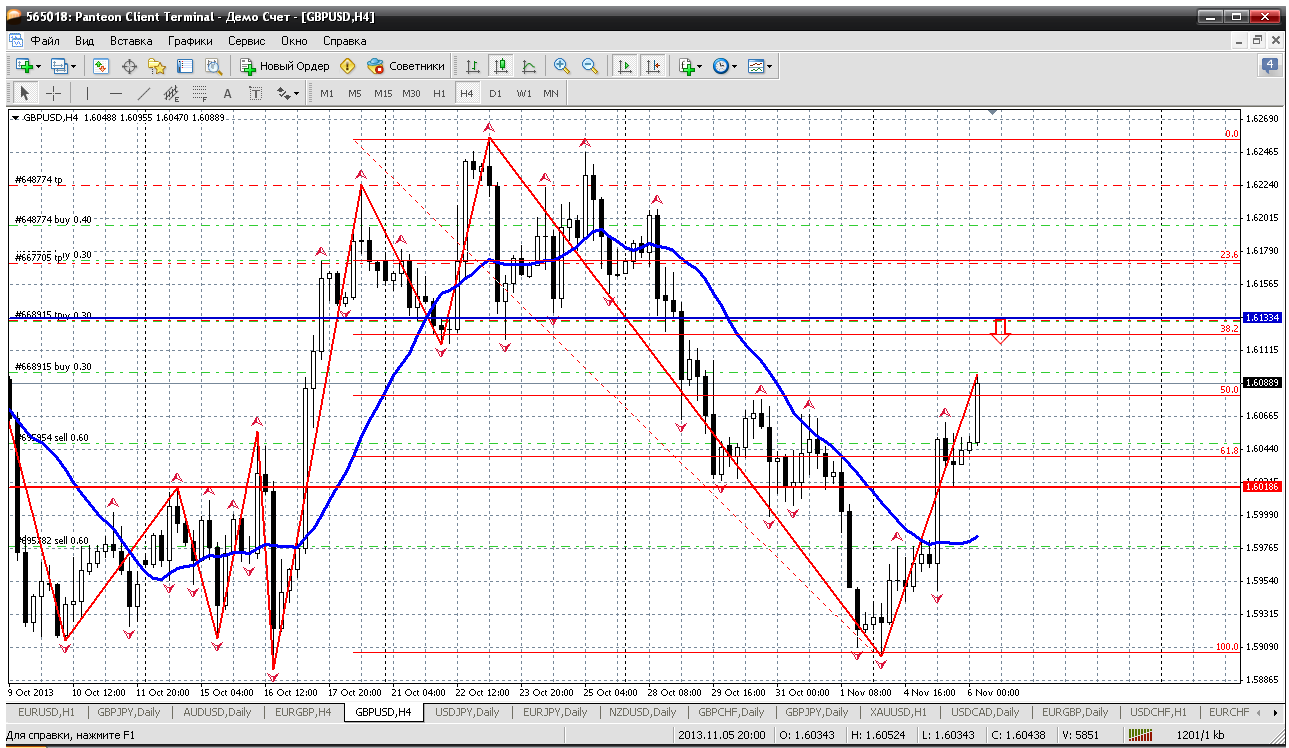Click the Новый Ордер button
Image resolution: width=1289 pixels, height=748 pixels.
[284, 66]
